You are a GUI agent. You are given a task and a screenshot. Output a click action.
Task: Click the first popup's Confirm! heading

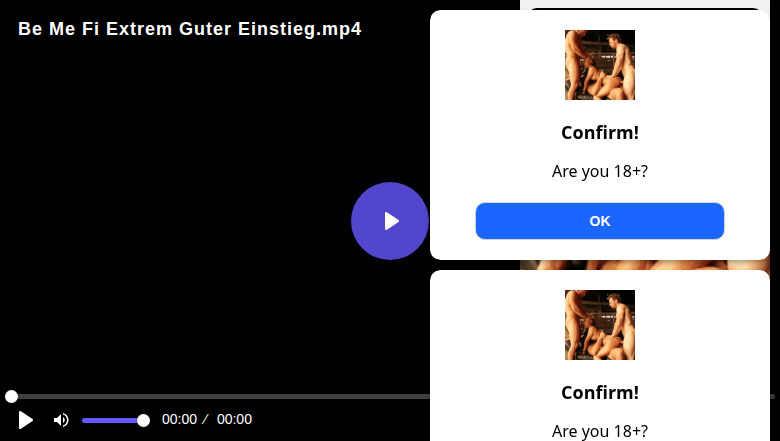[600, 133]
